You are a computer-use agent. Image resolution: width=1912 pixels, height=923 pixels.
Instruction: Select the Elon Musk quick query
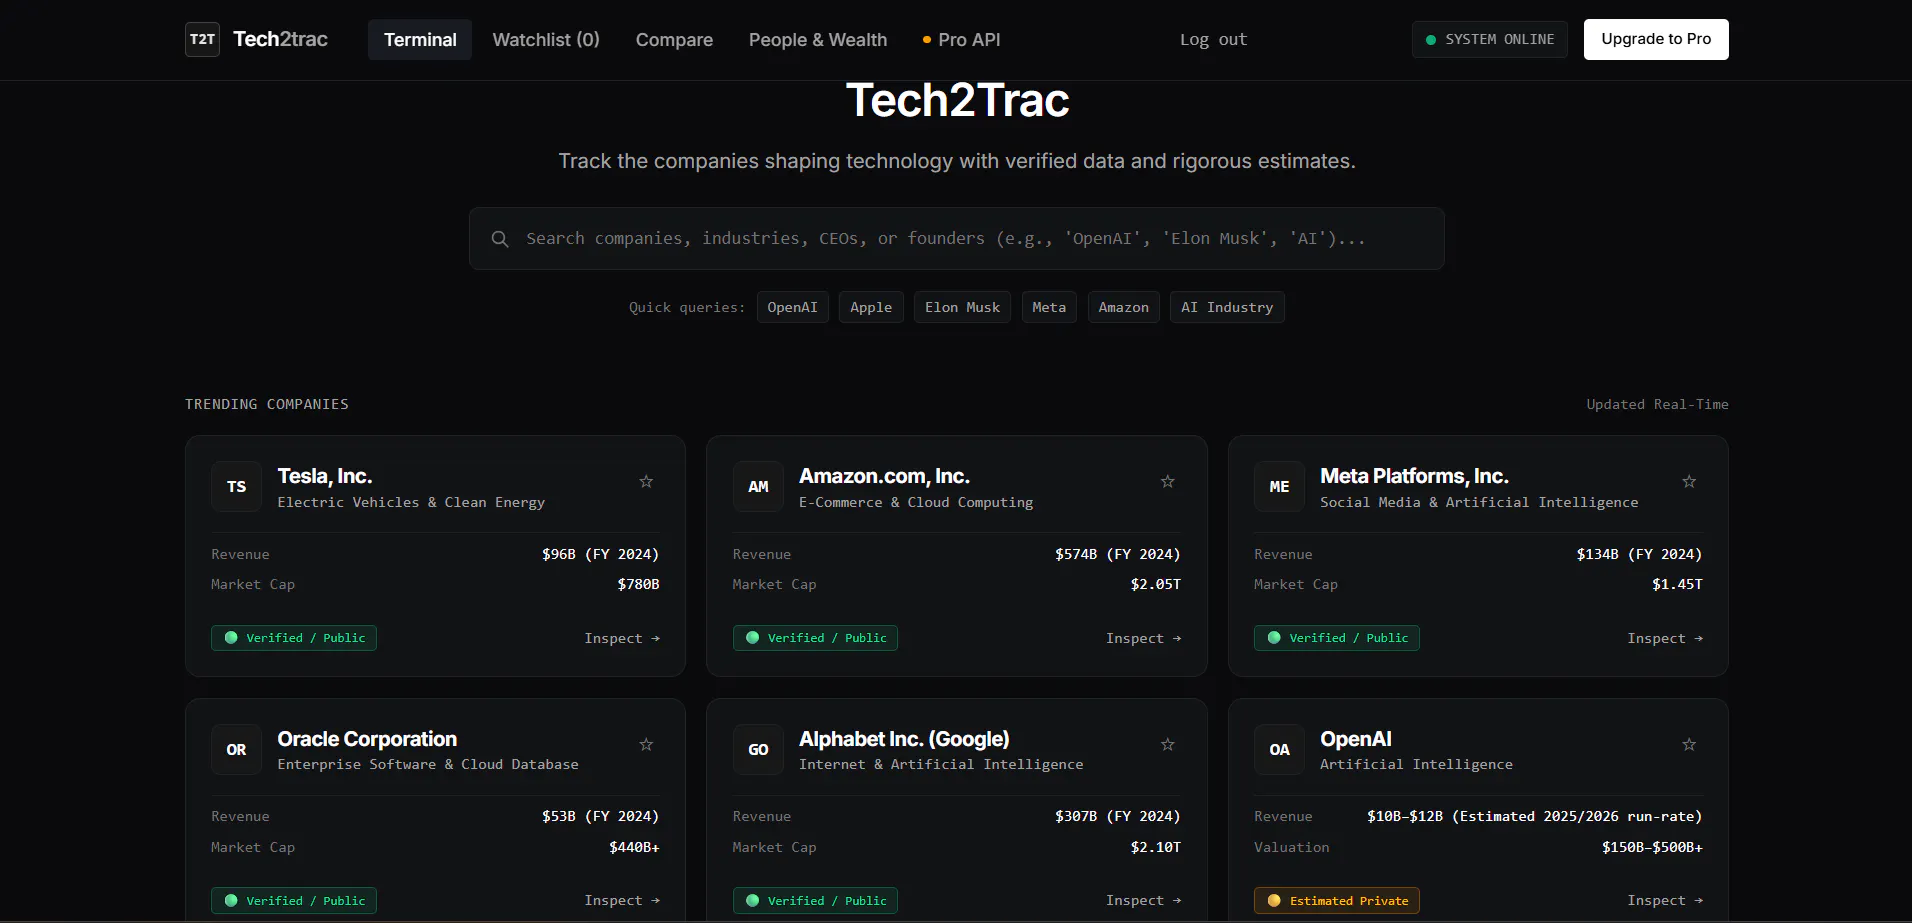[962, 307]
